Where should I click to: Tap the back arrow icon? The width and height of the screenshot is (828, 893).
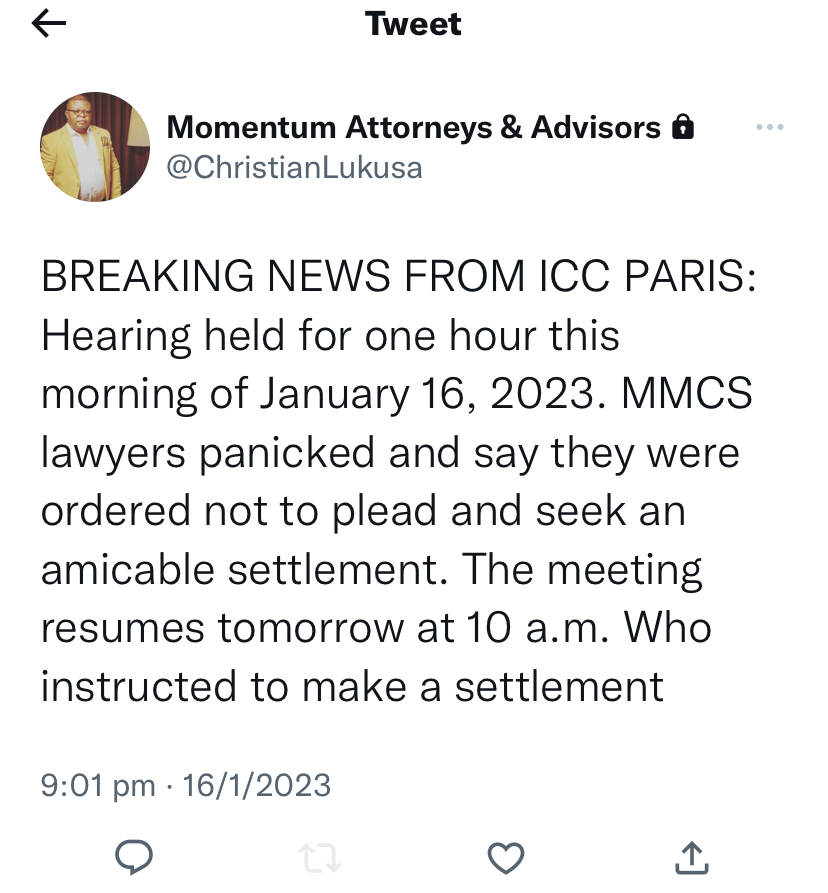coord(49,25)
